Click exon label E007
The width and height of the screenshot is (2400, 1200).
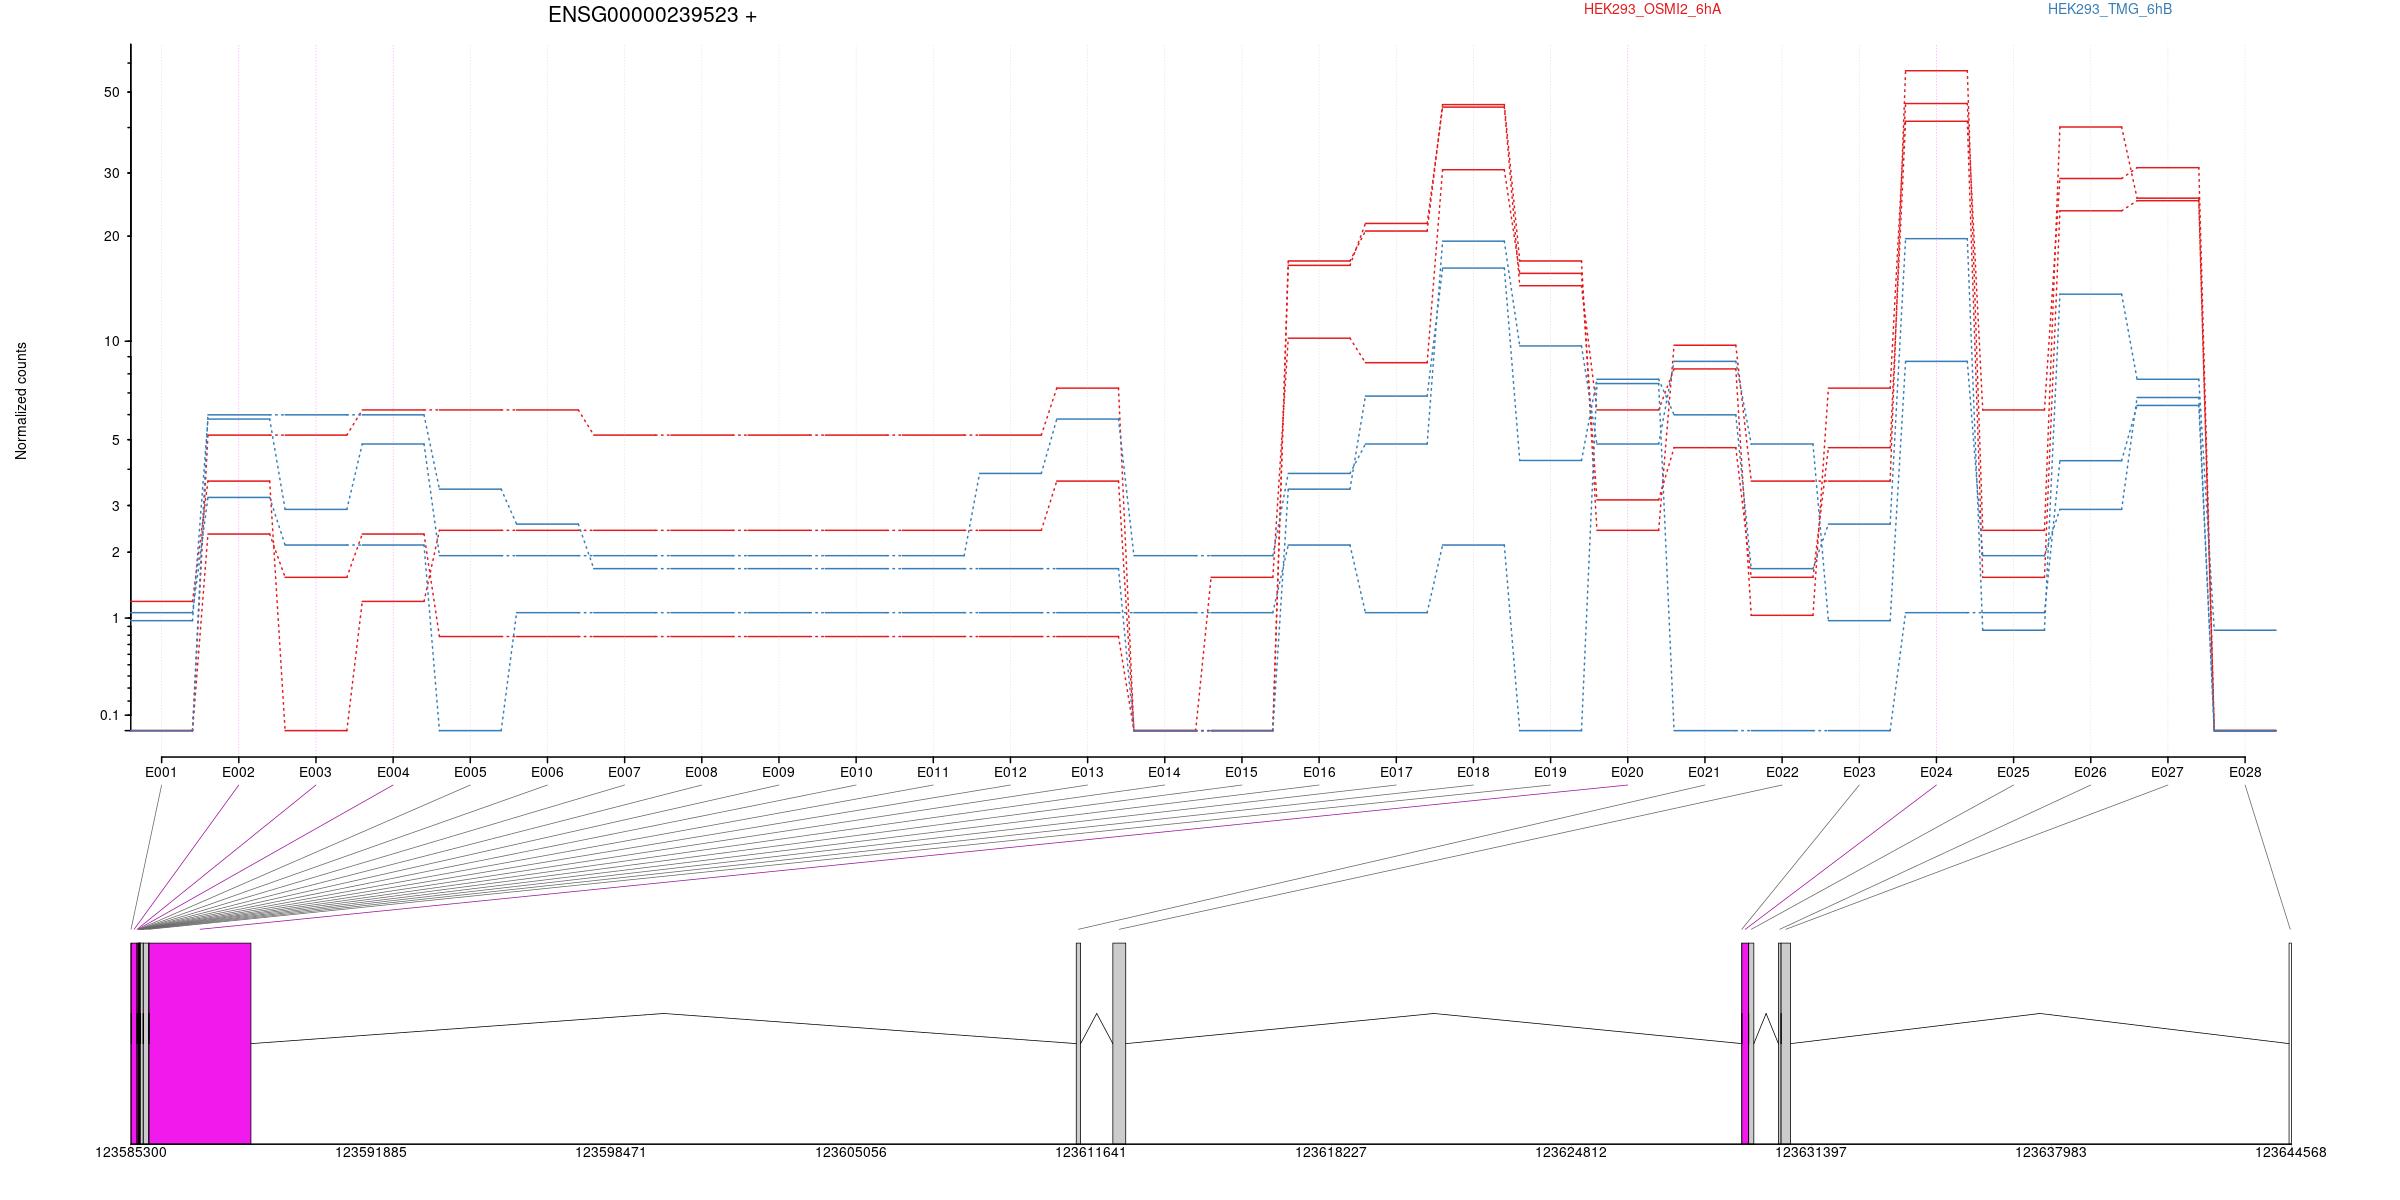(x=624, y=772)
